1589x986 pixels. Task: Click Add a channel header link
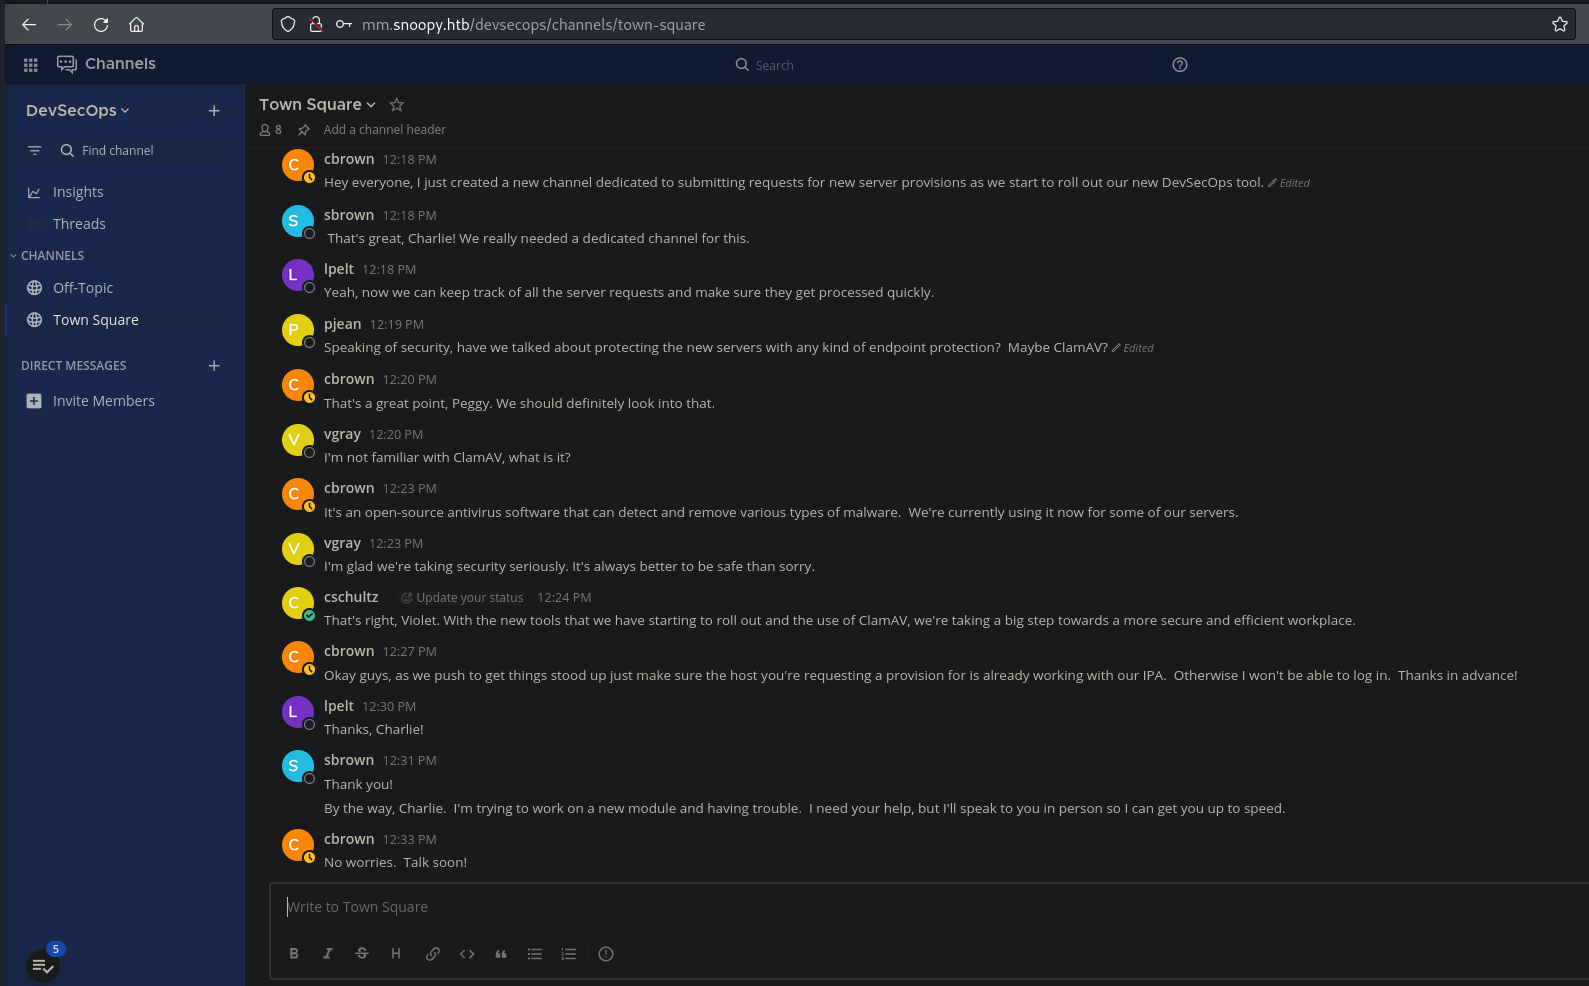coord(384,130)
